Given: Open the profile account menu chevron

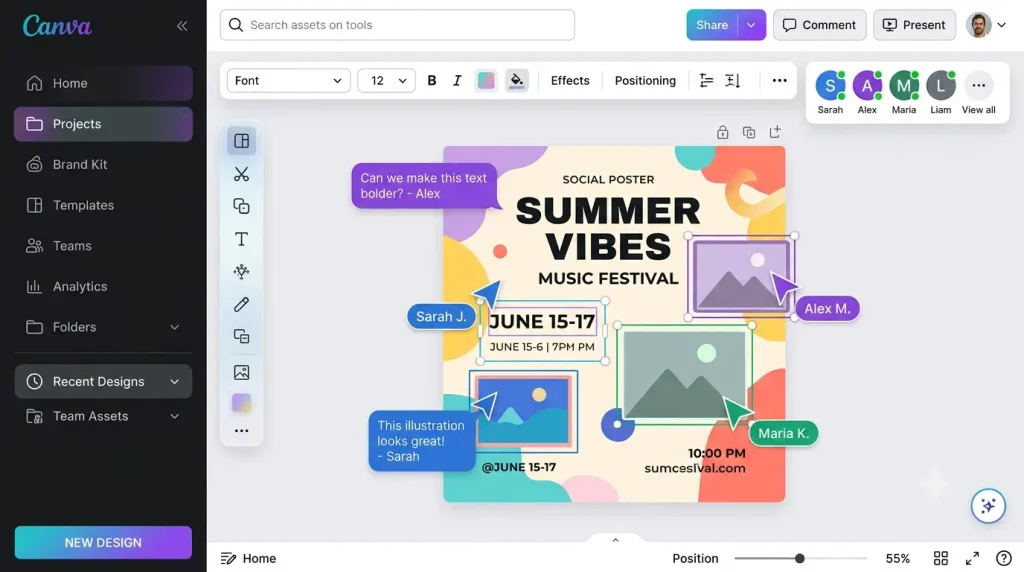Looking at the screenshot, I should coord(1002,25).
